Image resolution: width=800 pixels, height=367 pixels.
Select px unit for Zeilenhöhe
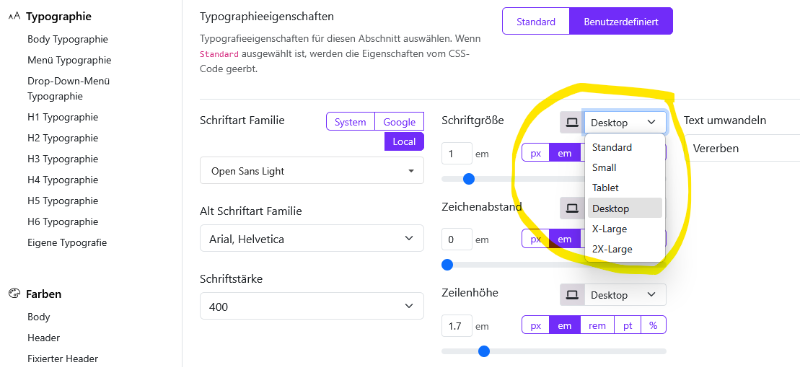[x=535, y=325]
